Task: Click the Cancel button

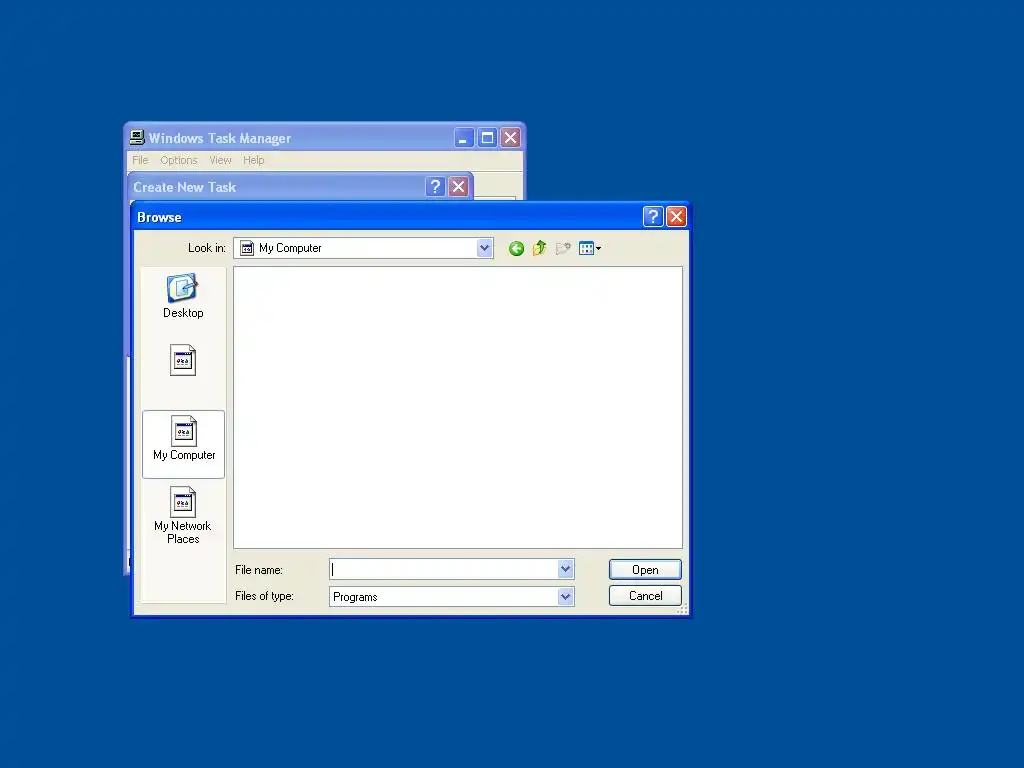Action: (645, 596)
